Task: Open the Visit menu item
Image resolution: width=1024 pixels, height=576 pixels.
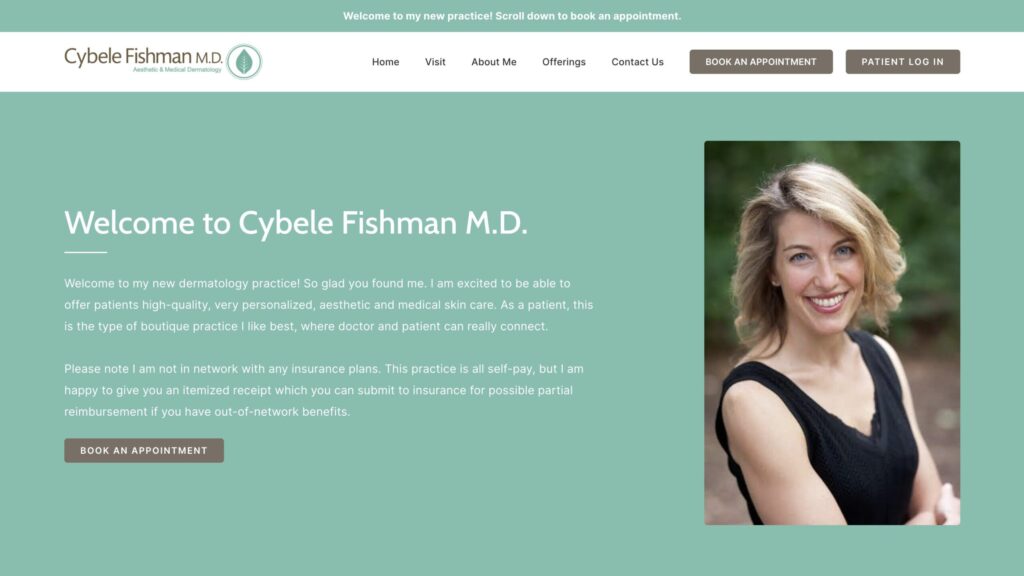Action: click(435, 61)
